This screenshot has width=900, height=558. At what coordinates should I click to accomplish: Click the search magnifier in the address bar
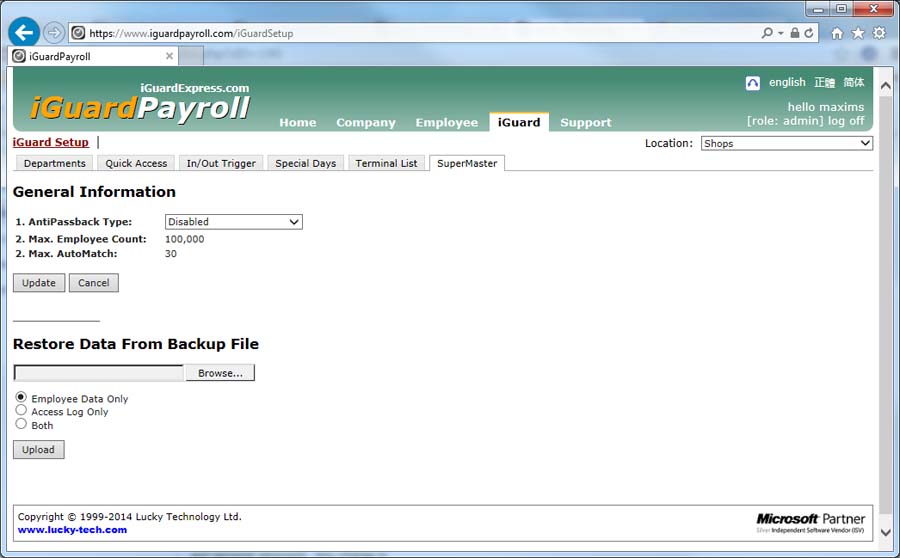click(x=767, y=33)
